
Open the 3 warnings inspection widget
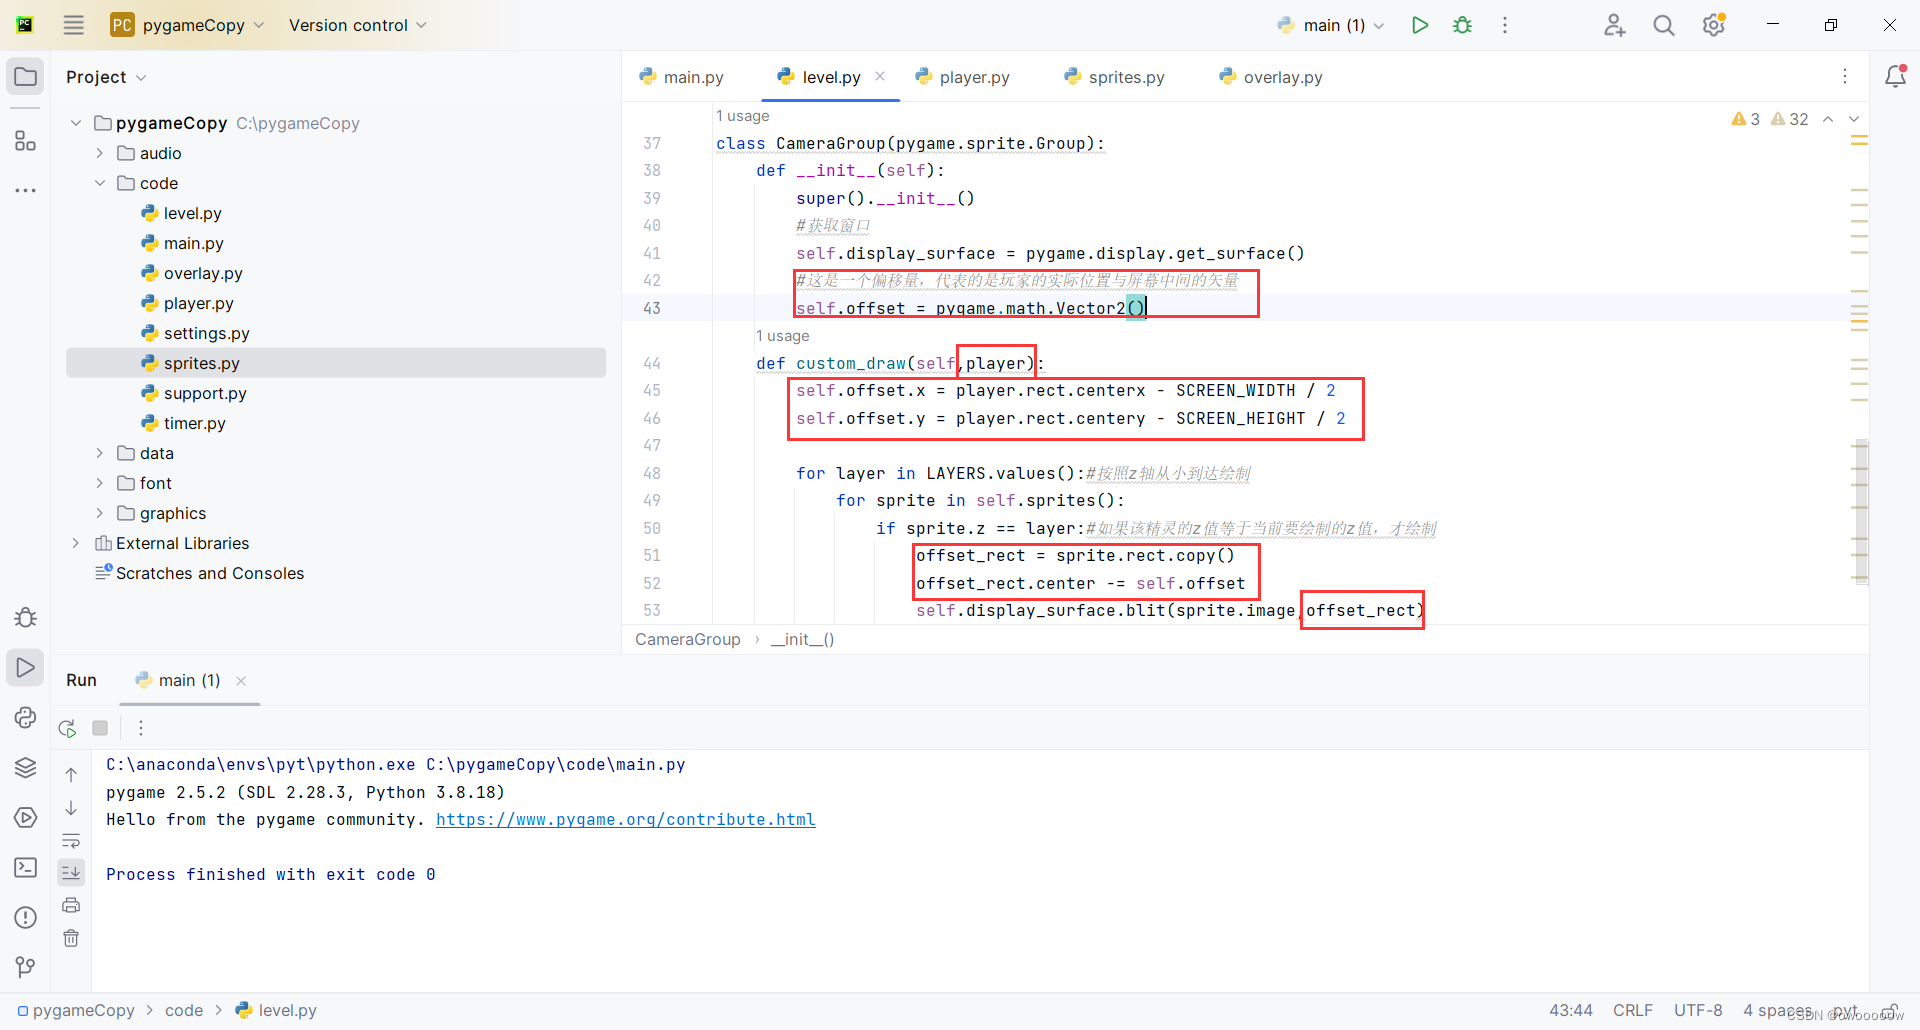tap(1746, 119)
